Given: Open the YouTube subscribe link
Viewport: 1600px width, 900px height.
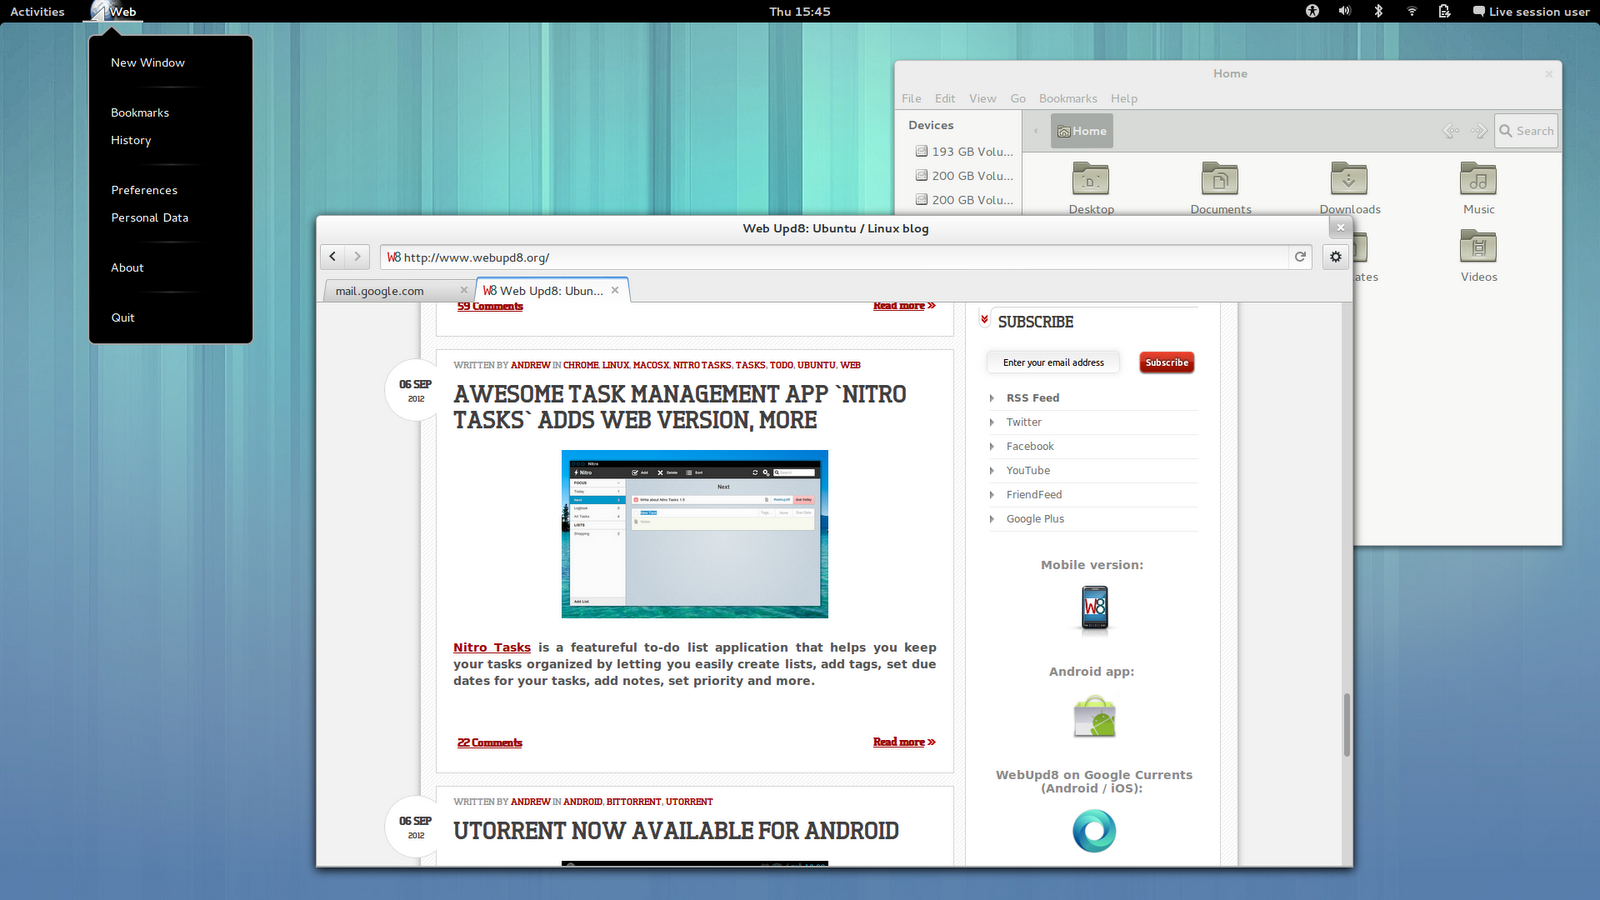Looking at the screenshot, I should coord(1028,470).
